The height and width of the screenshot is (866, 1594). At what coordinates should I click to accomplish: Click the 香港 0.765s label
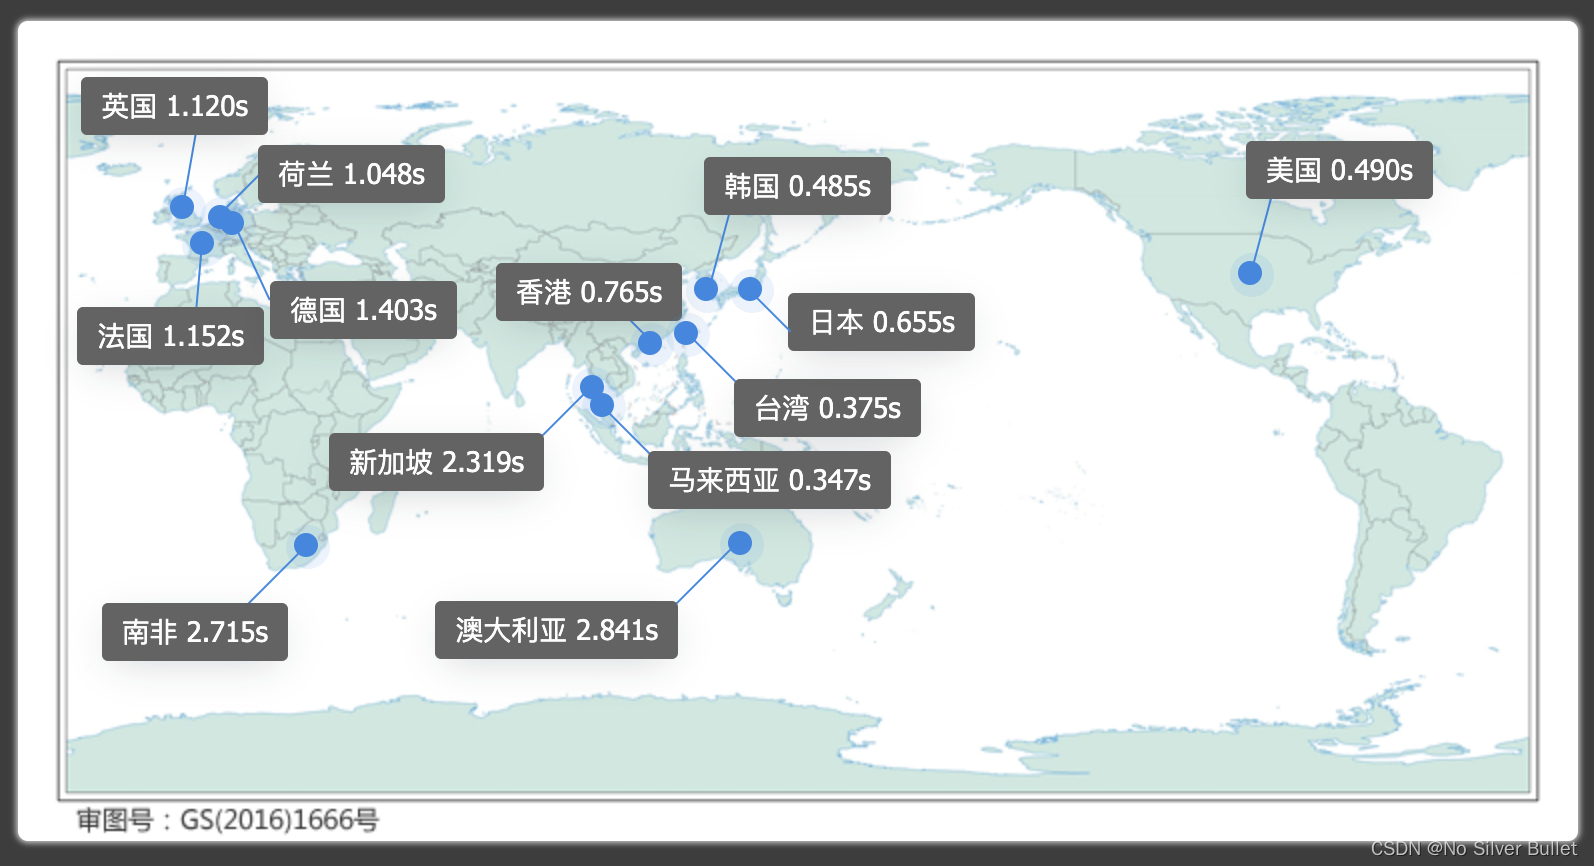589,292
